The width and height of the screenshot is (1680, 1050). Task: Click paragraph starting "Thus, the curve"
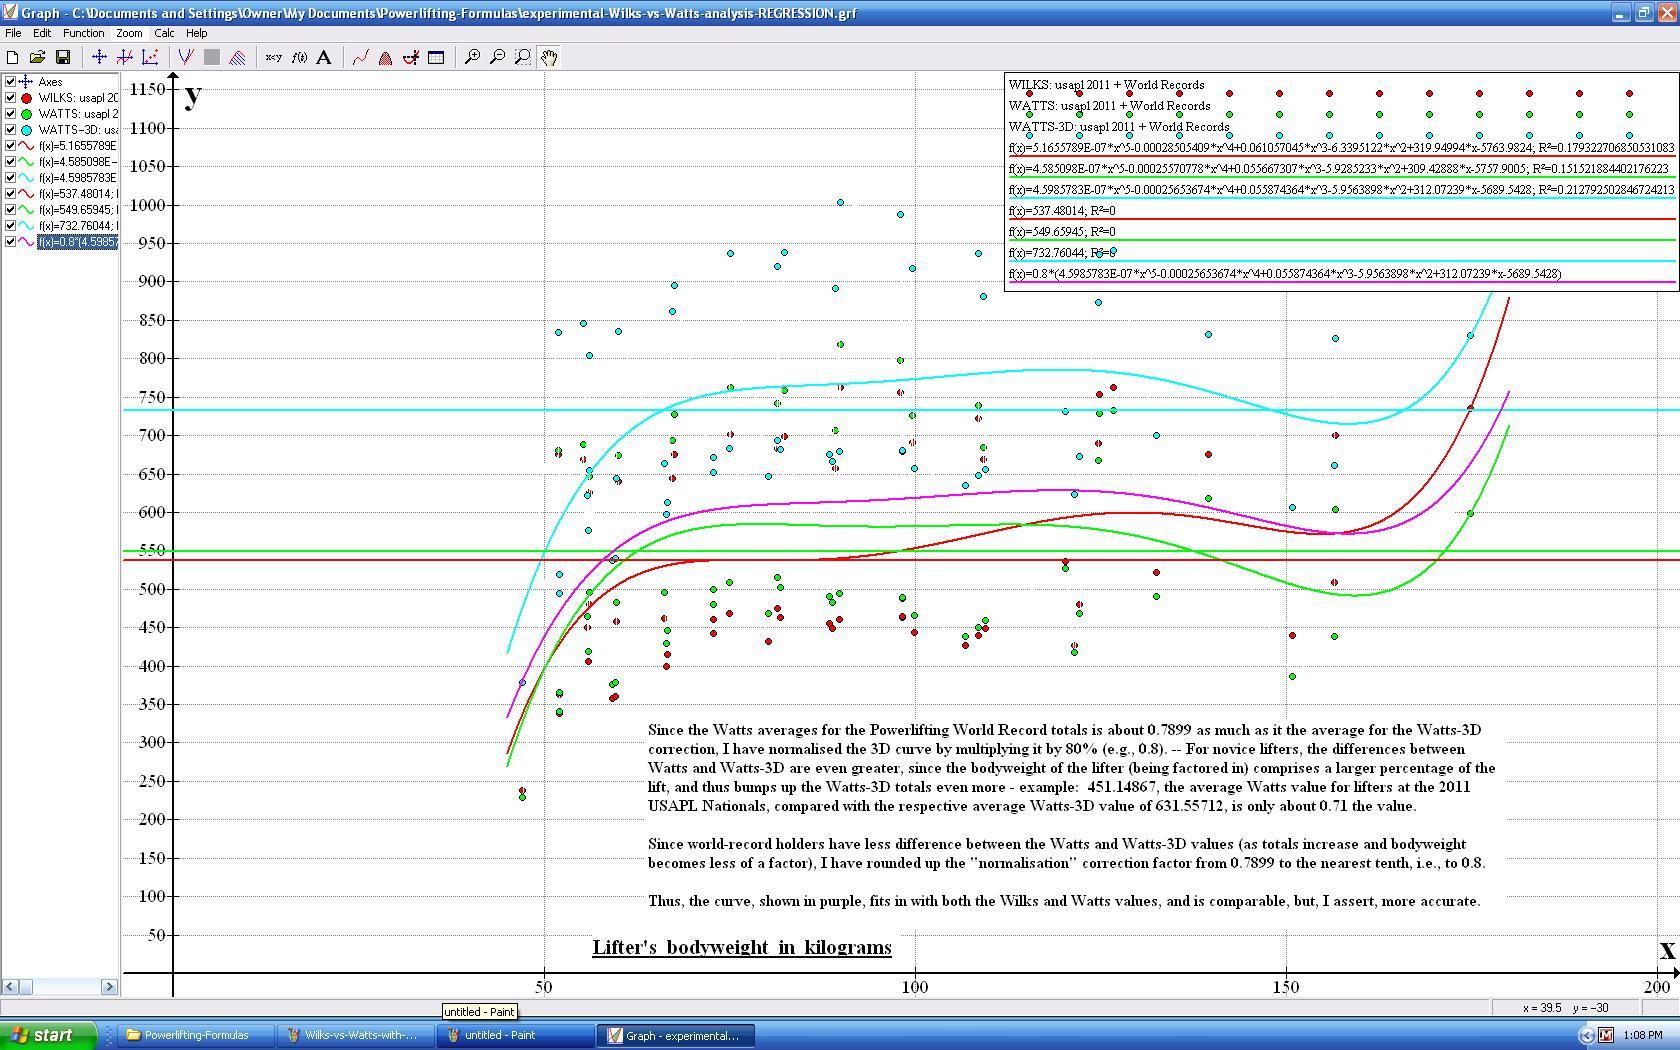tap(1064, 901)
